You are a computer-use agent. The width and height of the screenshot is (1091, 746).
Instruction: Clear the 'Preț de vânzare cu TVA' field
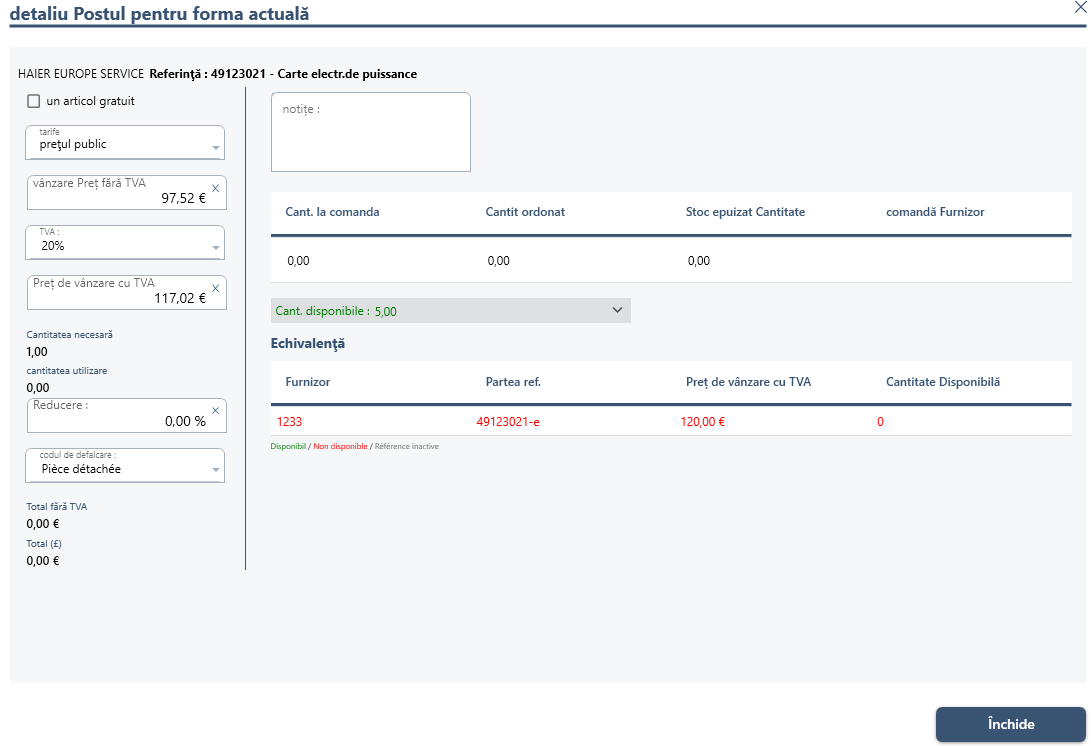pos(216,288)
